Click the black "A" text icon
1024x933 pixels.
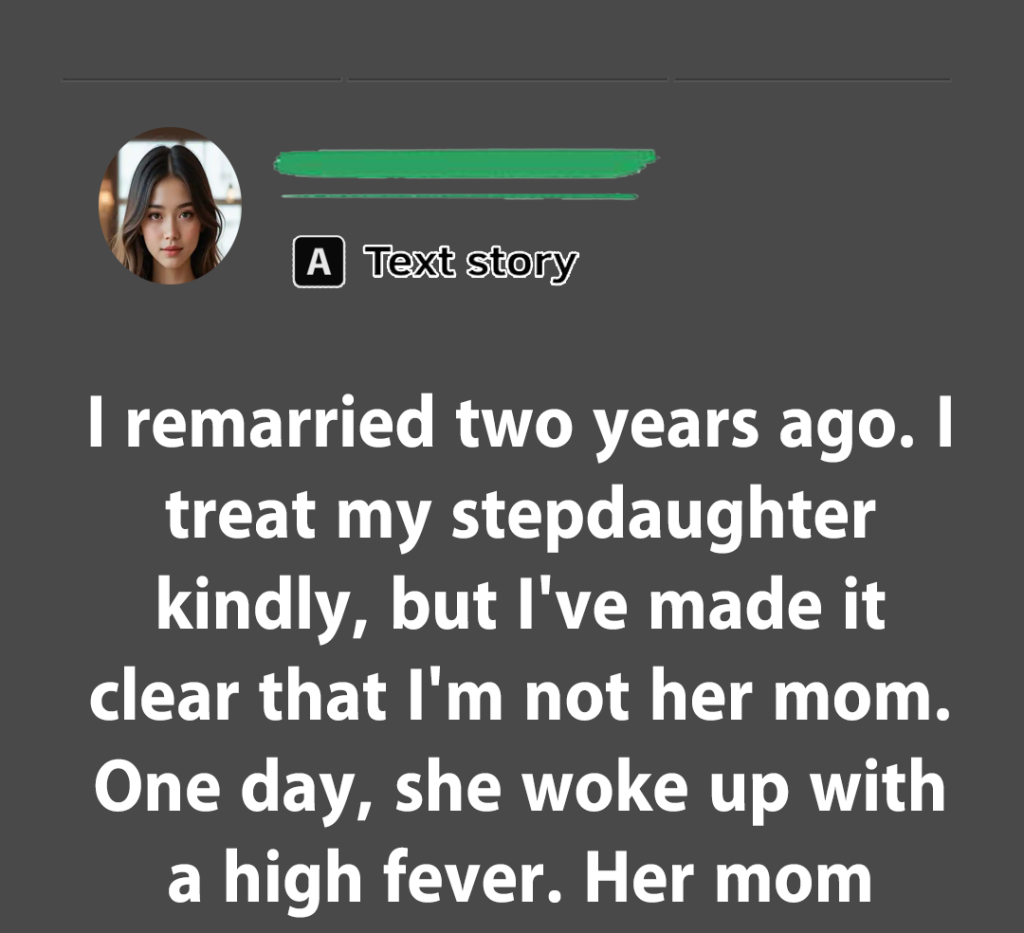point(319,263)
